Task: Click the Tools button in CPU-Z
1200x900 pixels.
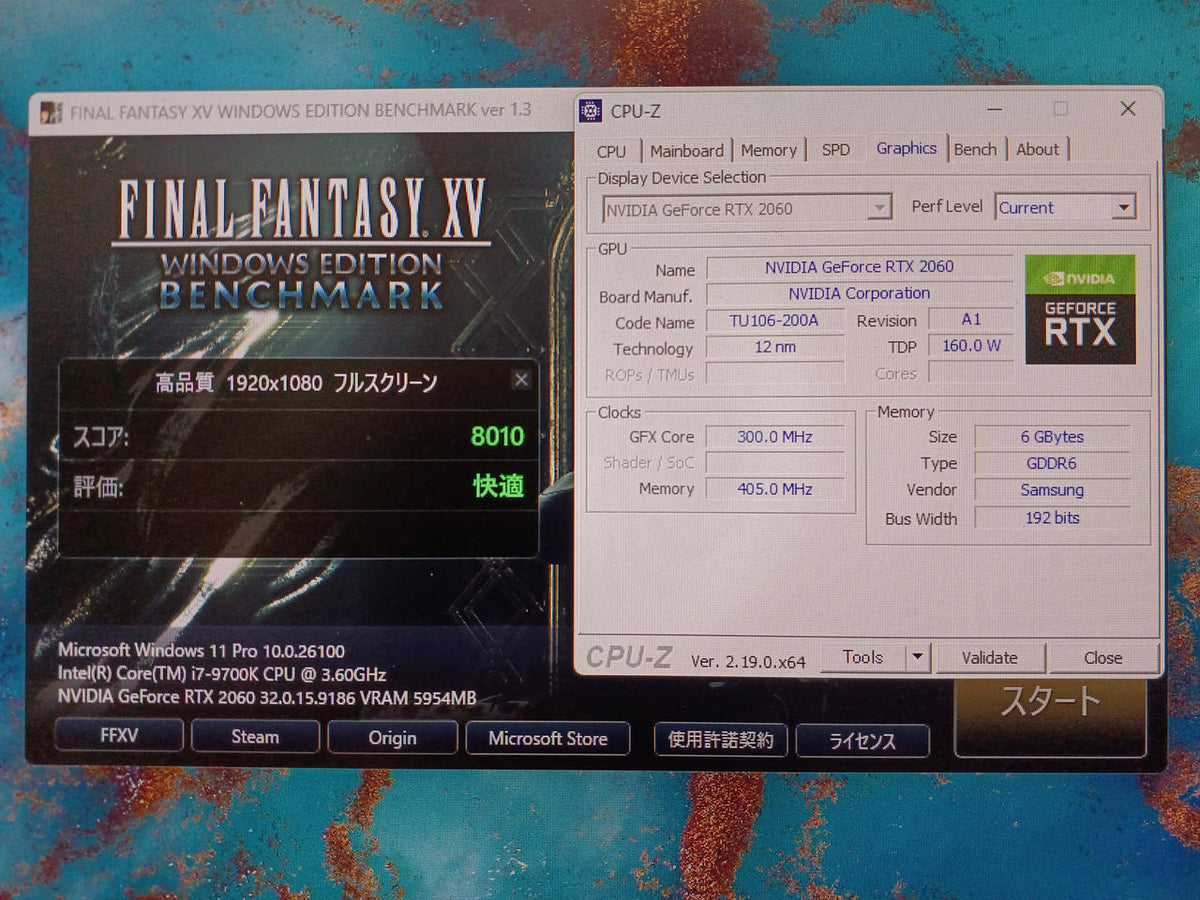Action: pyautogui.click(x=862, y=657)
